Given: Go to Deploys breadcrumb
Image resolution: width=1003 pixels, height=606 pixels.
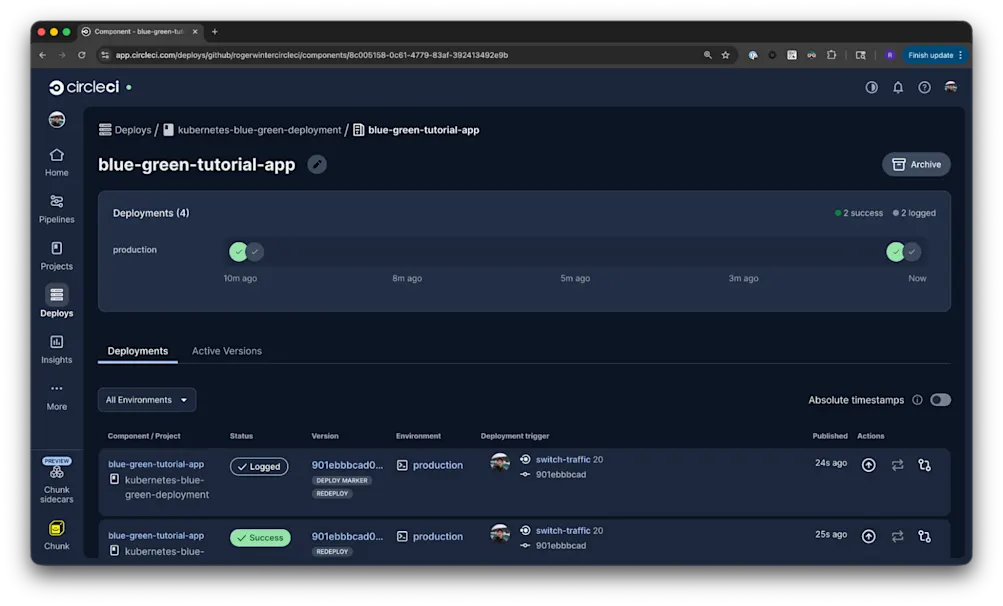Looking at the screenshot, I should (x=125, y=130).
